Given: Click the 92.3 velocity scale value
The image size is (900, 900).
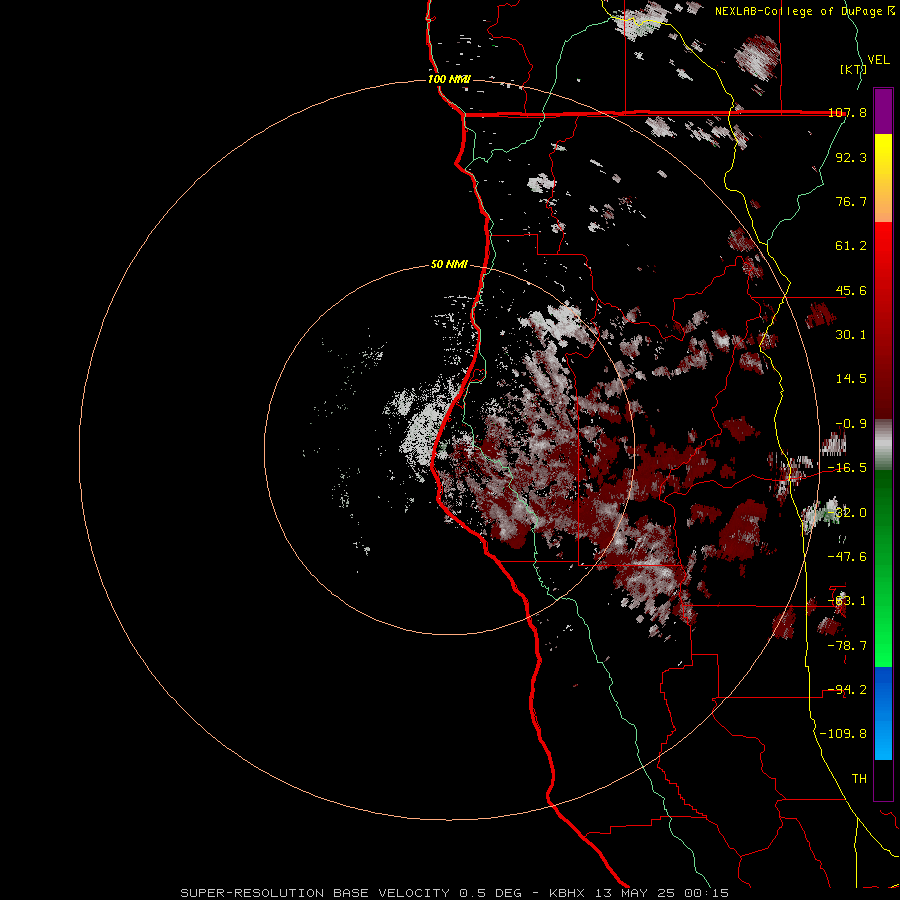Looking at the screenshot, I should (x=851, y=157).
